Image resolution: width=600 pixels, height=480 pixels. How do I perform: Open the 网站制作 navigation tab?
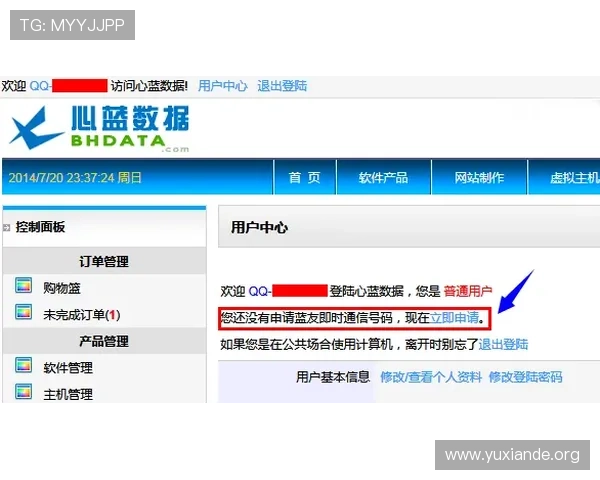[x=479, y=178]
